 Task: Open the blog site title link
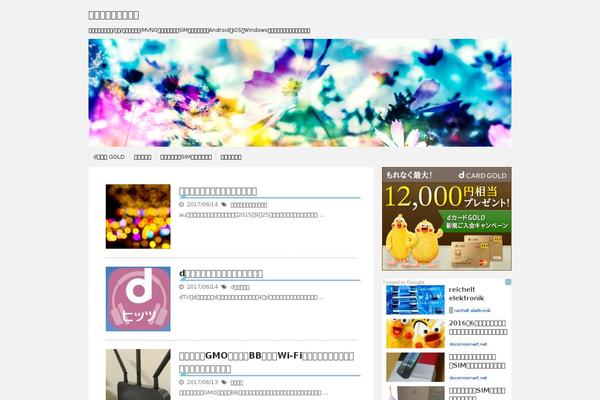point(114,15)
